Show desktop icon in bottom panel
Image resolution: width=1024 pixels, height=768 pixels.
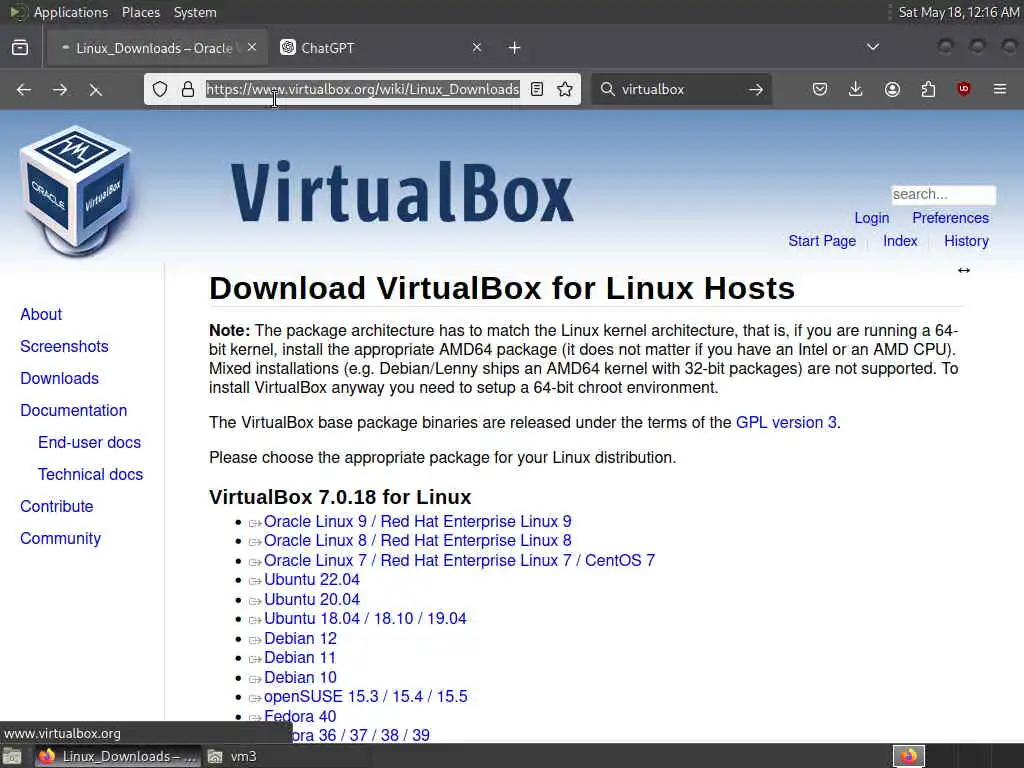tap(12, 757)
